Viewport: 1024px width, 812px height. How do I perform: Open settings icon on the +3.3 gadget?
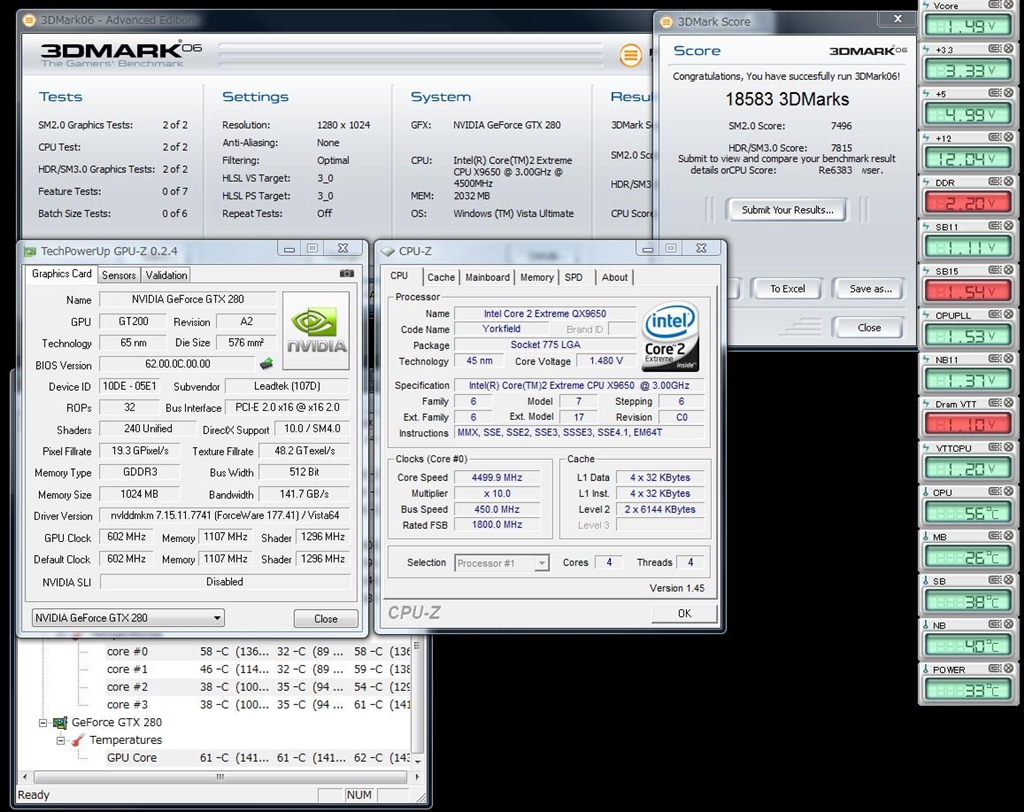[x=995, y=48]
